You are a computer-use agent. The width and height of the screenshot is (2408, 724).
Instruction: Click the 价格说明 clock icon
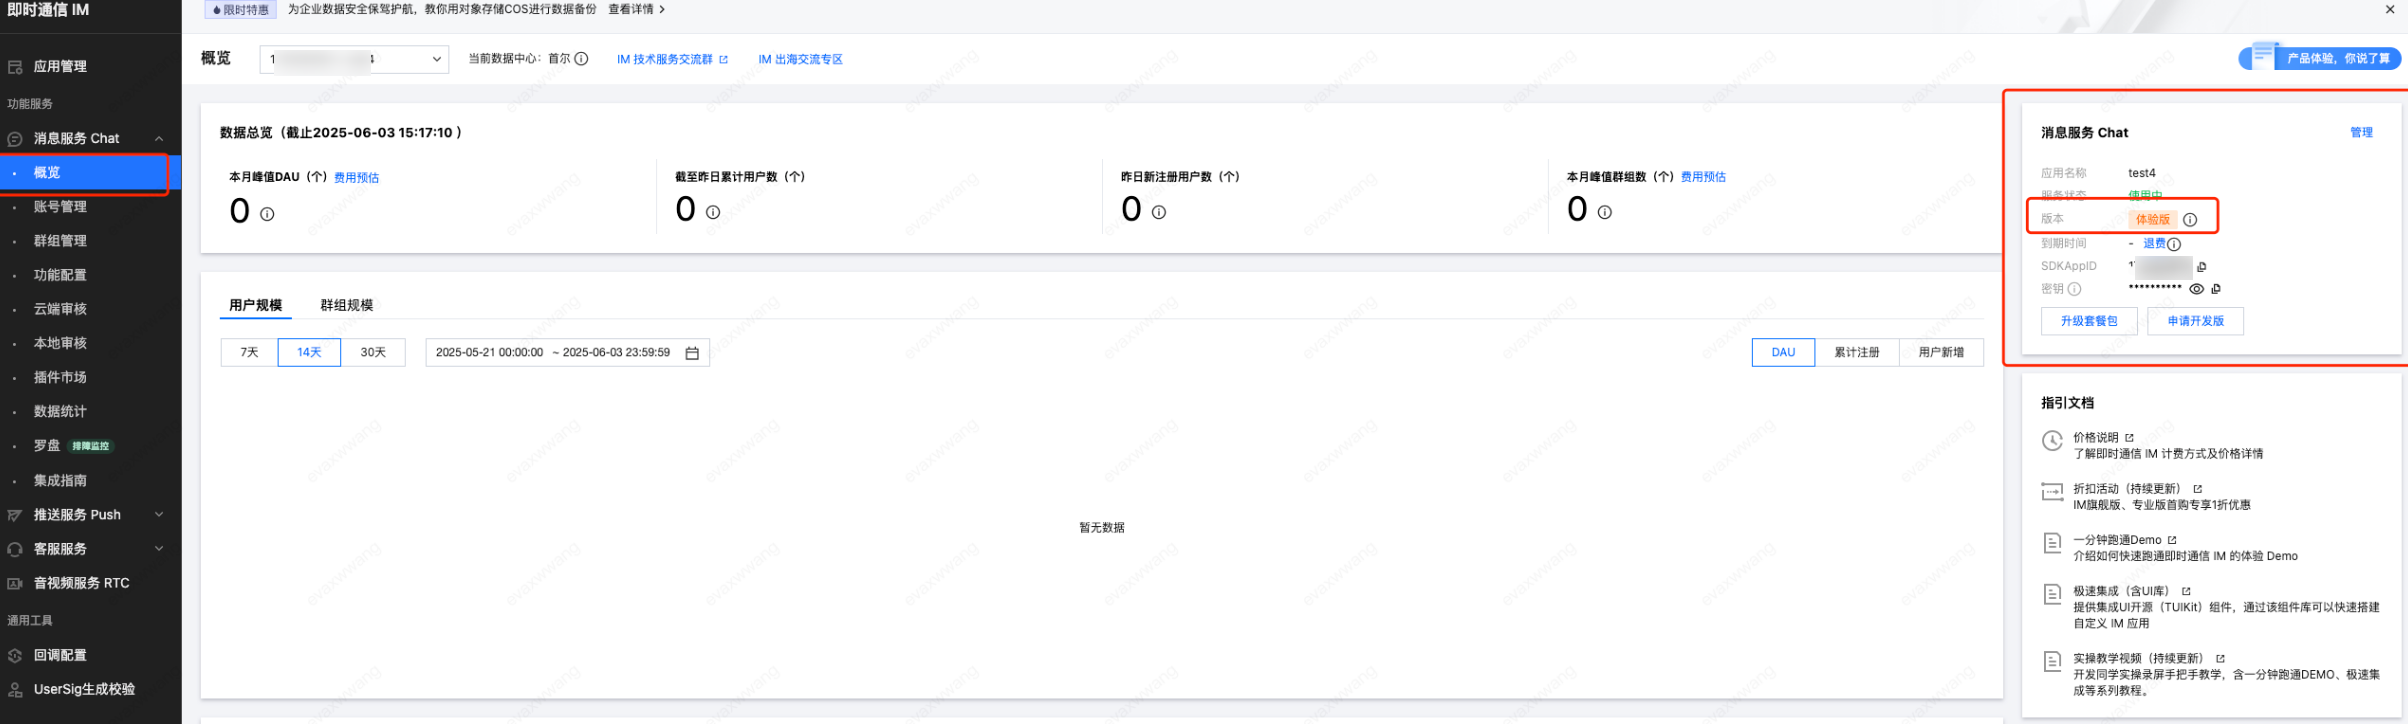point(2052,440)
